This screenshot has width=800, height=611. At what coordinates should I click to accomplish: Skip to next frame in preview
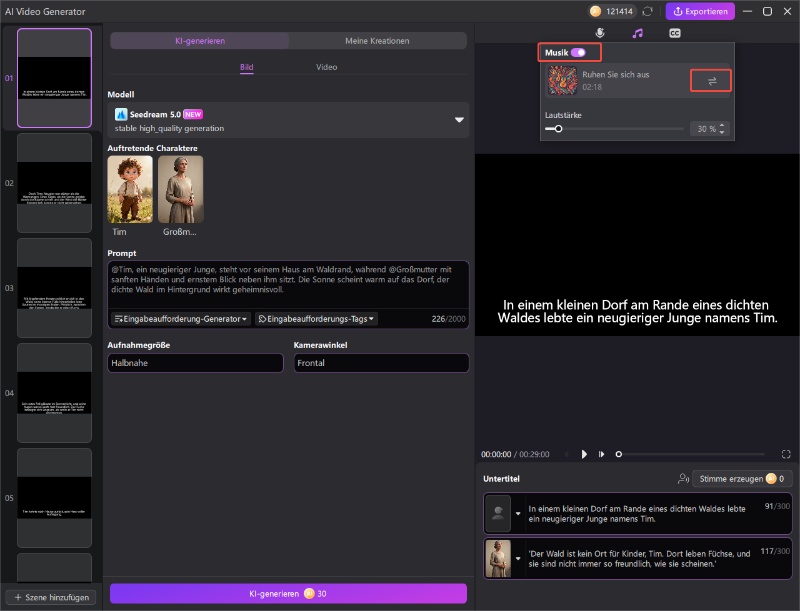601,454
